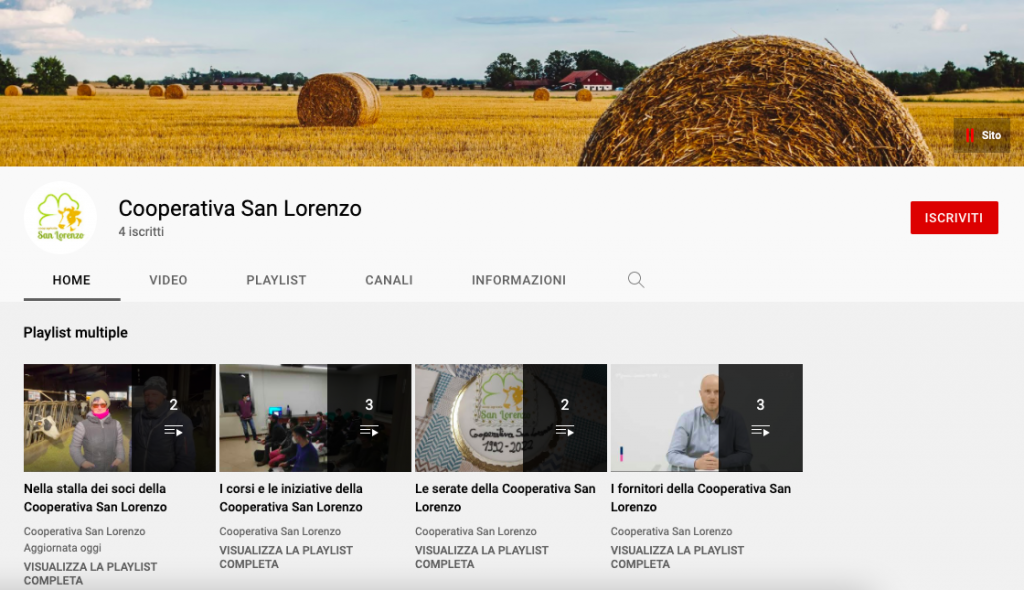1024x590 pixels.
Task: Click channel name under the 'I corsi' playlist
Action: tap(280, 531)
